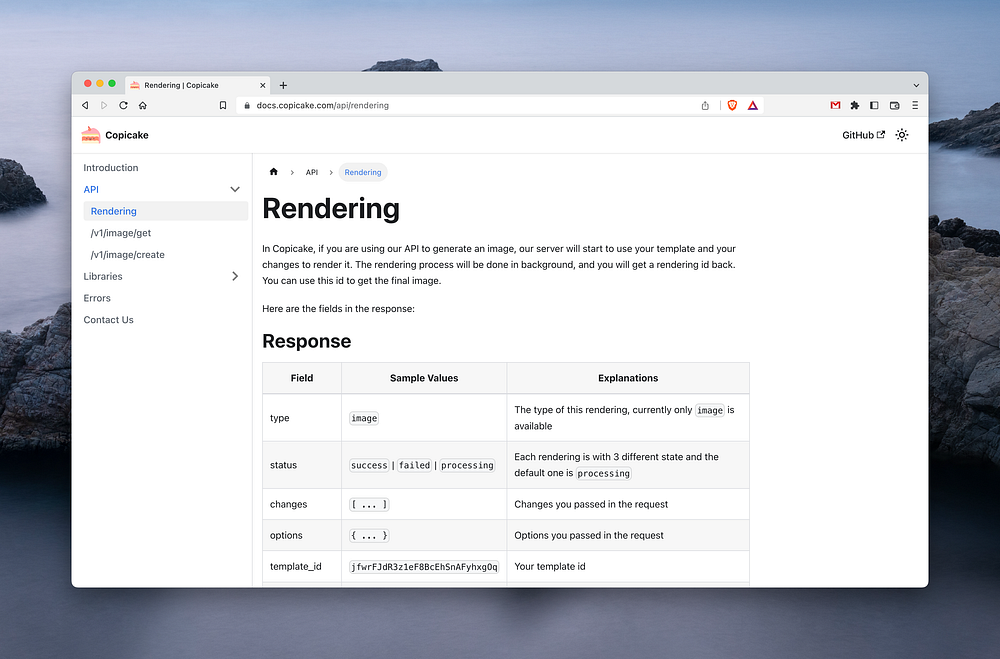This screenshot has width=1000, height=659.
Task: Collapse the API sidebar section chevron
Action: [235, 189]
